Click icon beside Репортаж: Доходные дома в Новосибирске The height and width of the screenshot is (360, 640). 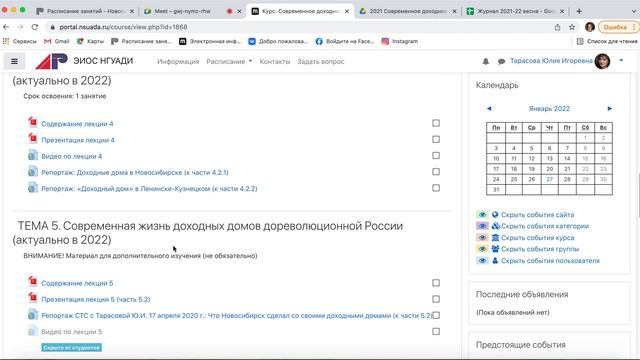(x=33, y=171)
